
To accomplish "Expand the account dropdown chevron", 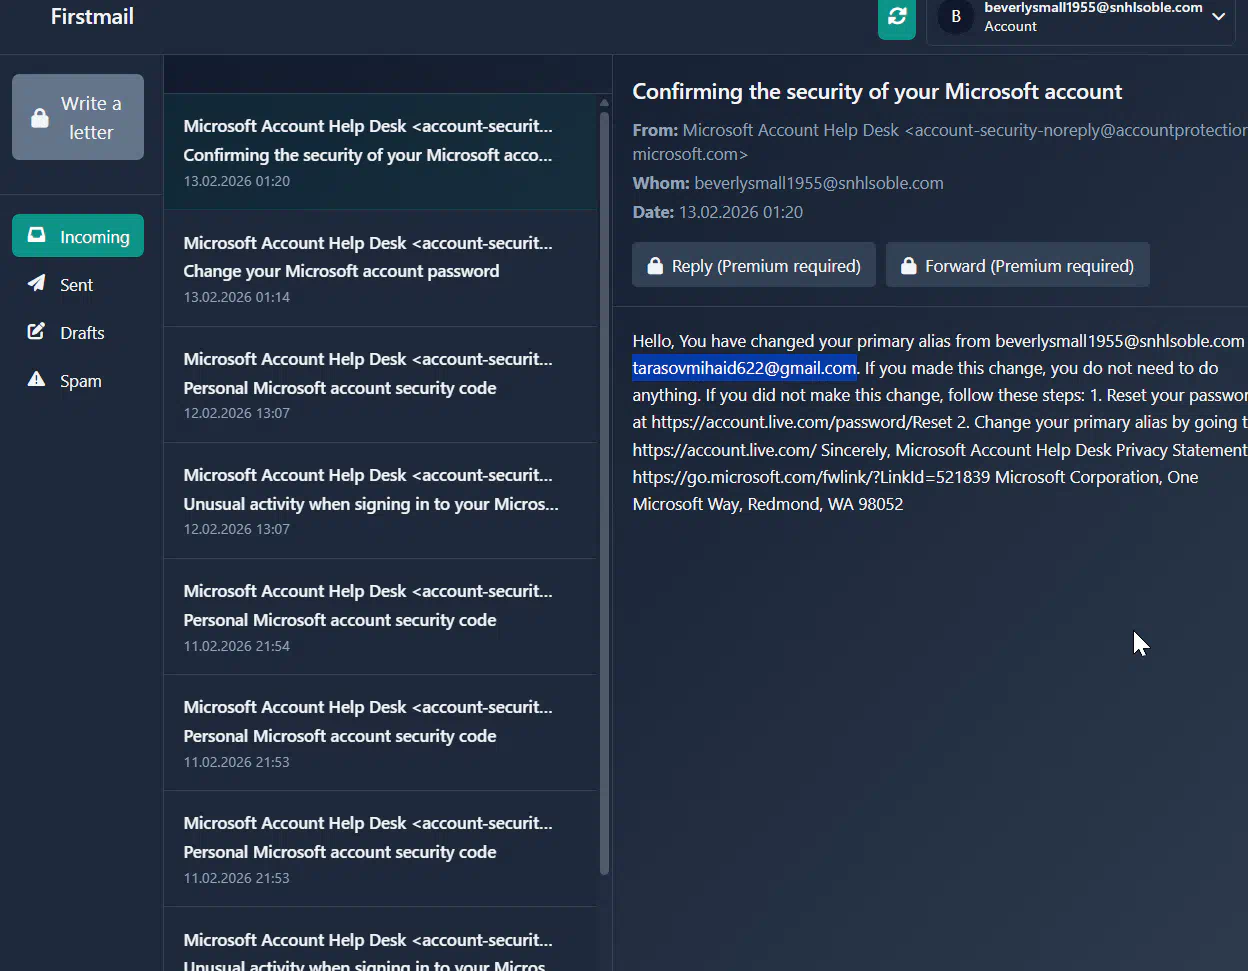I will tap(1218, 17).
